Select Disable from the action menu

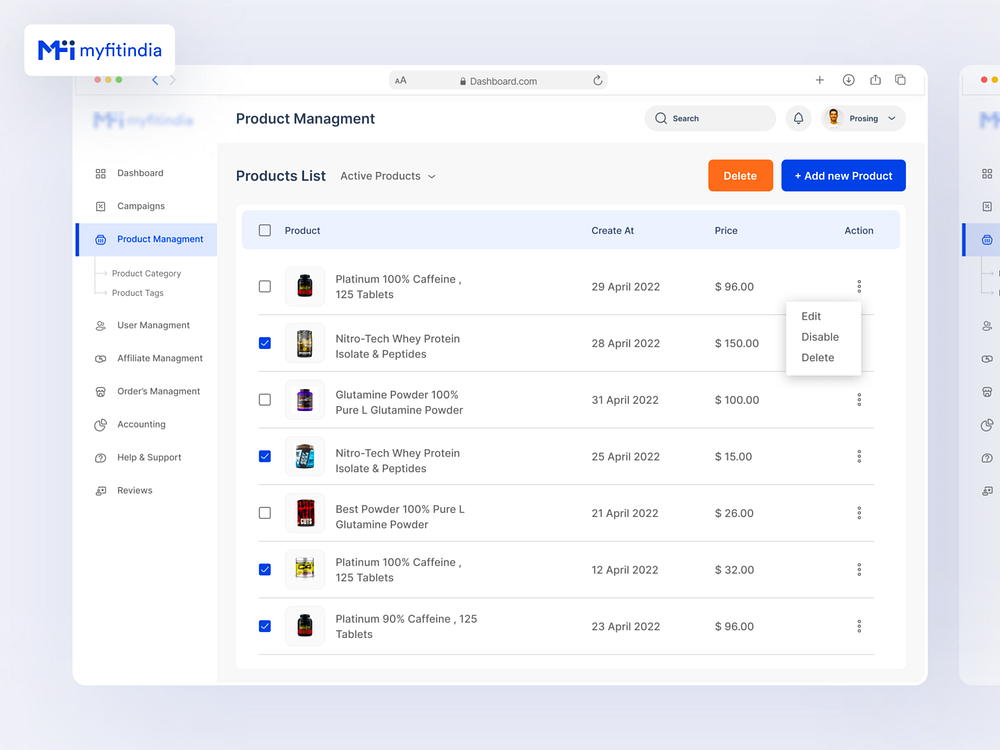coord(820,337)
